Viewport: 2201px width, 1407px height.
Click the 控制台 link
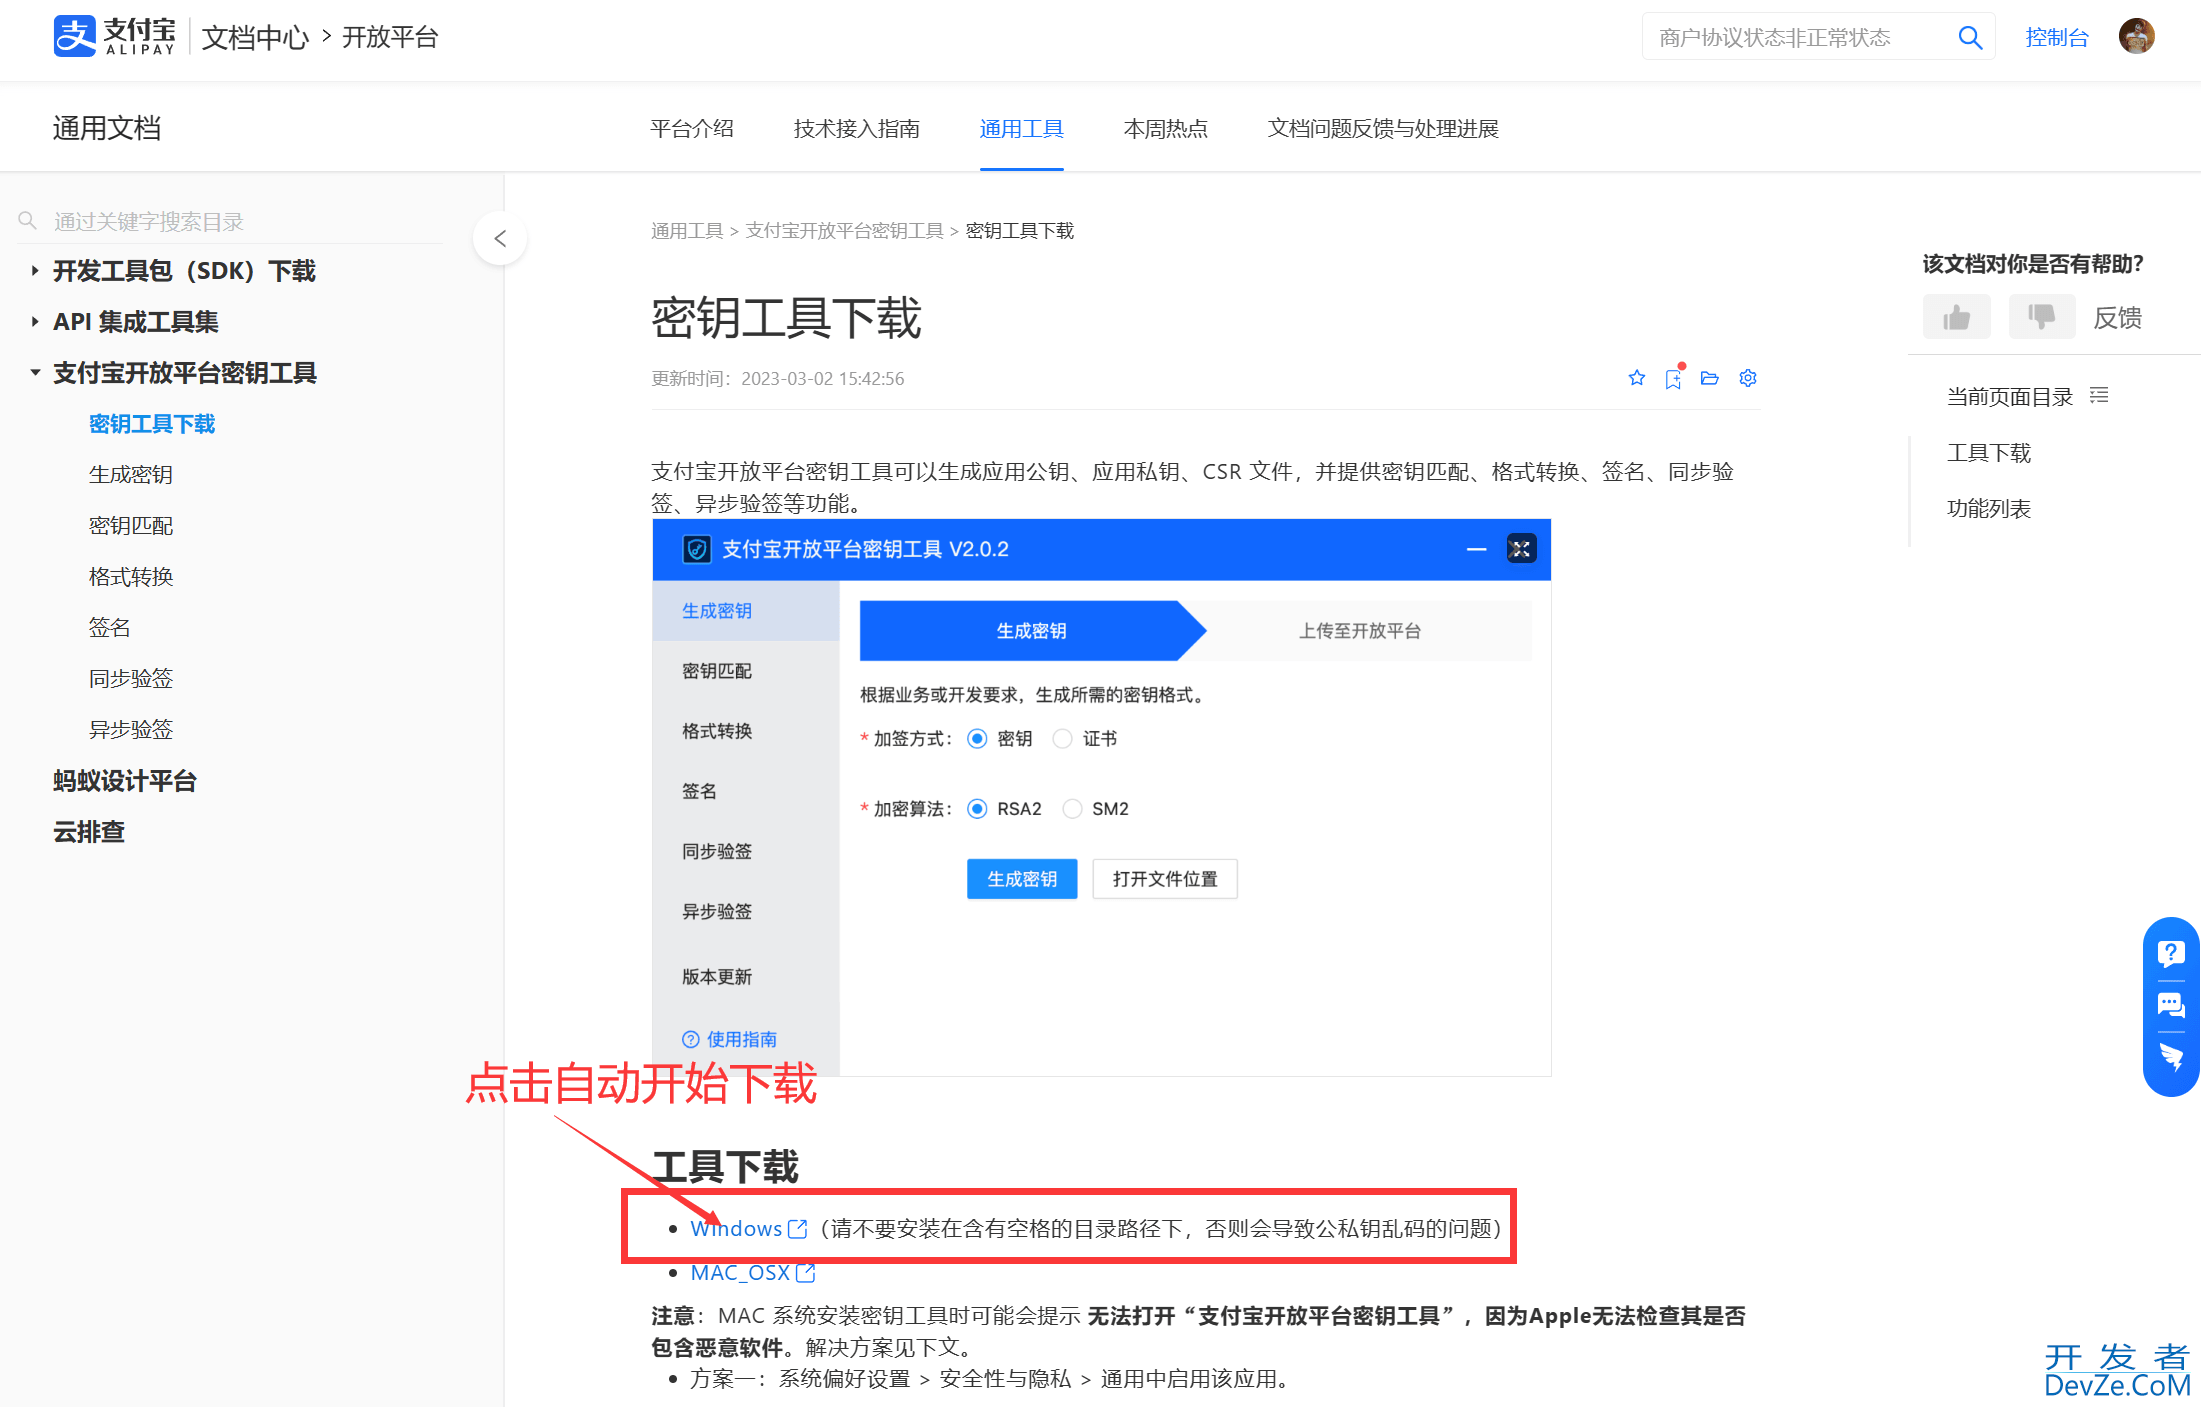(2057, 37)
